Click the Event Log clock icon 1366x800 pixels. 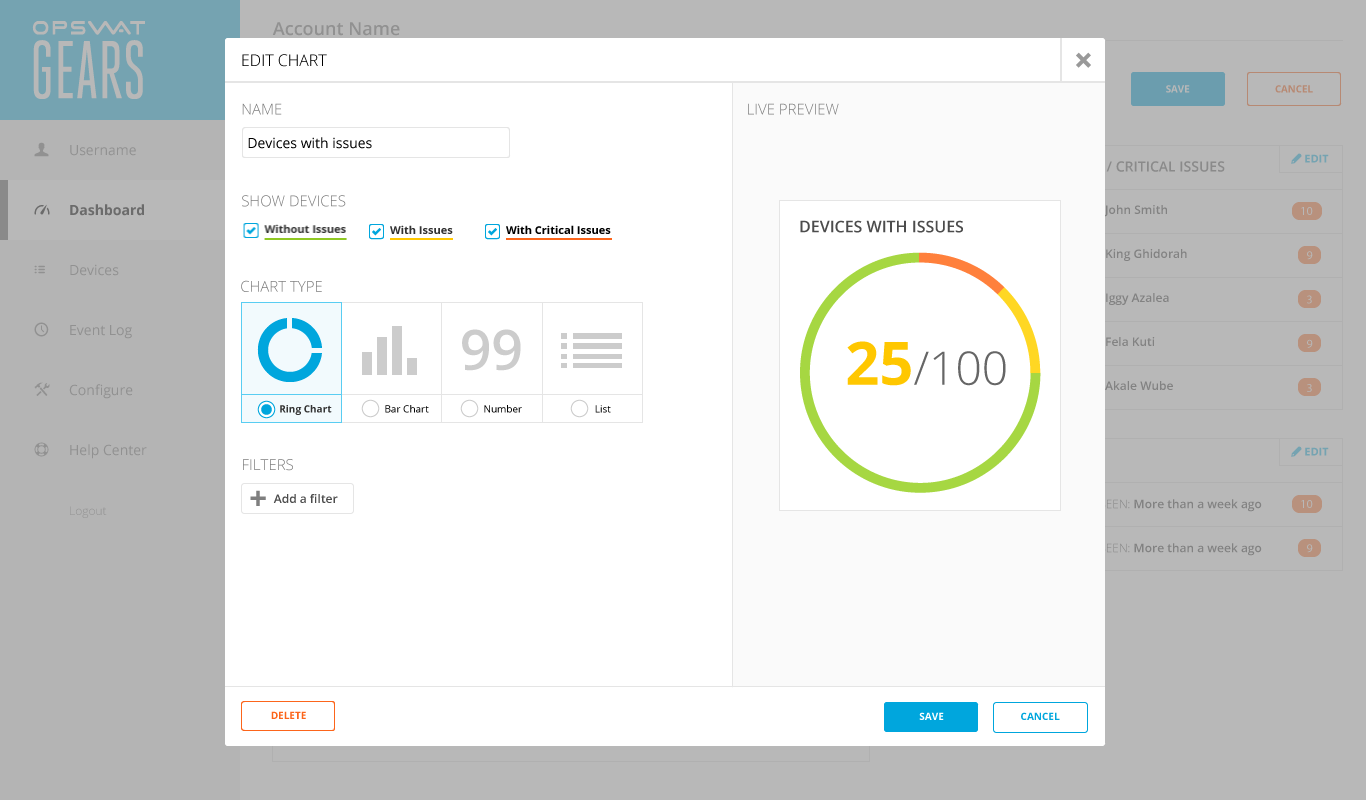(41, 330)
